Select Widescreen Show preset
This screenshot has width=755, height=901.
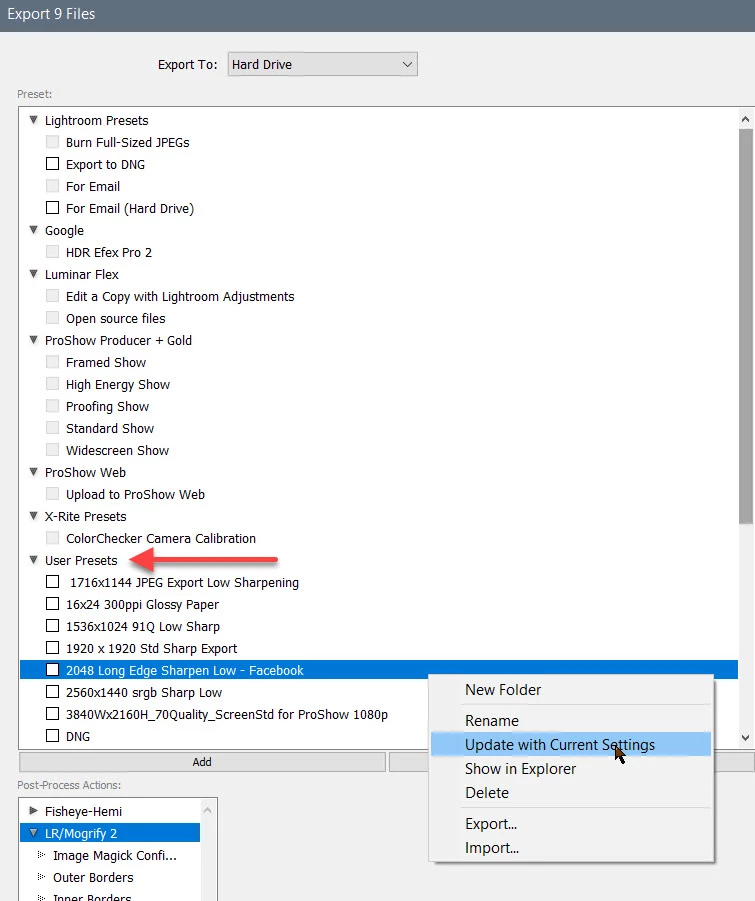click(x=117, y=450)
